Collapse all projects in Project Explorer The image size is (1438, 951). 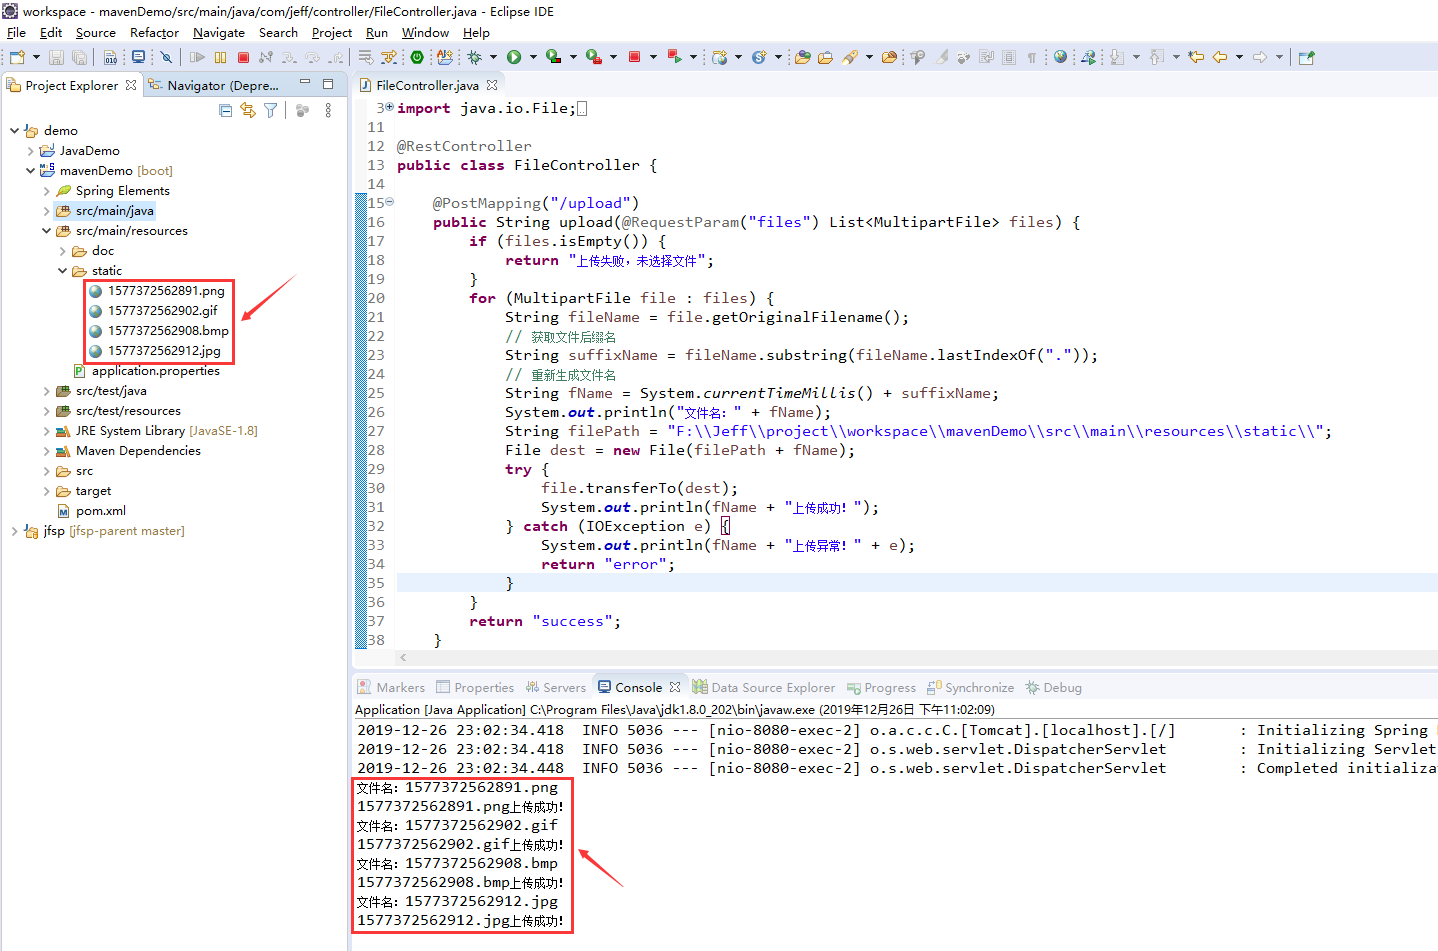(x=226, y=110)
